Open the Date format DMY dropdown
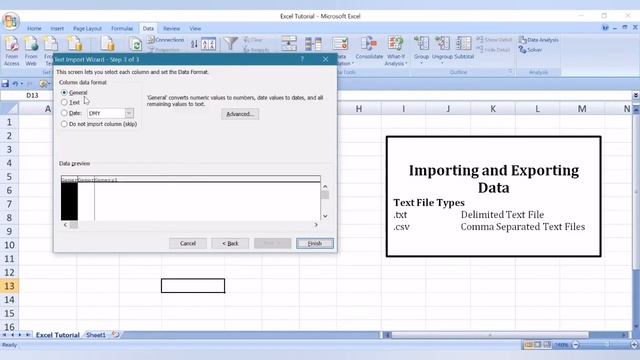This screenshot has height=360, width=640. tap(129, 113)
